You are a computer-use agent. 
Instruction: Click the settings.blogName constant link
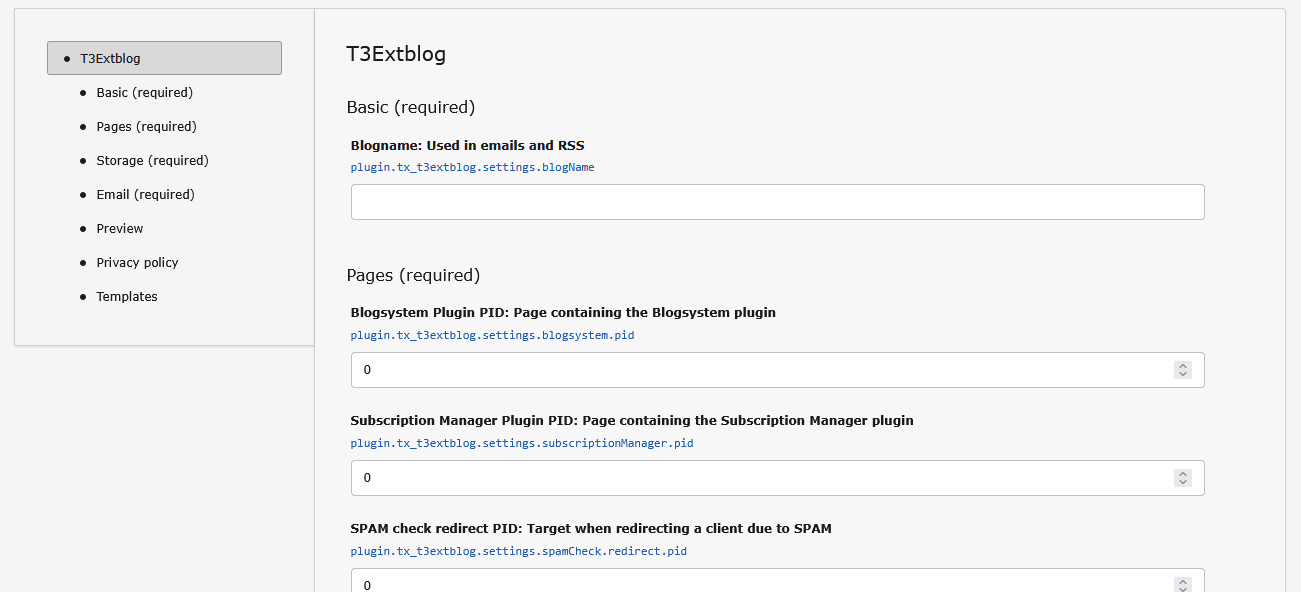(471, 167)
